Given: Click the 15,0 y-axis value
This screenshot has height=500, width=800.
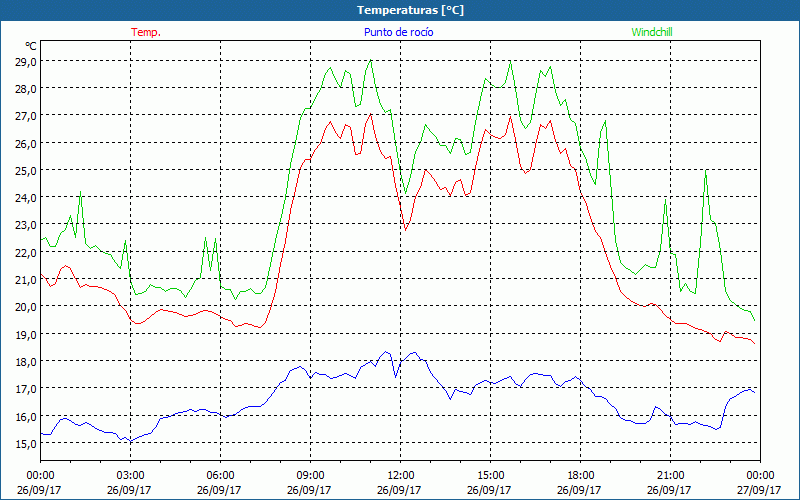Looking at the screenshot, I should [25, 443].
